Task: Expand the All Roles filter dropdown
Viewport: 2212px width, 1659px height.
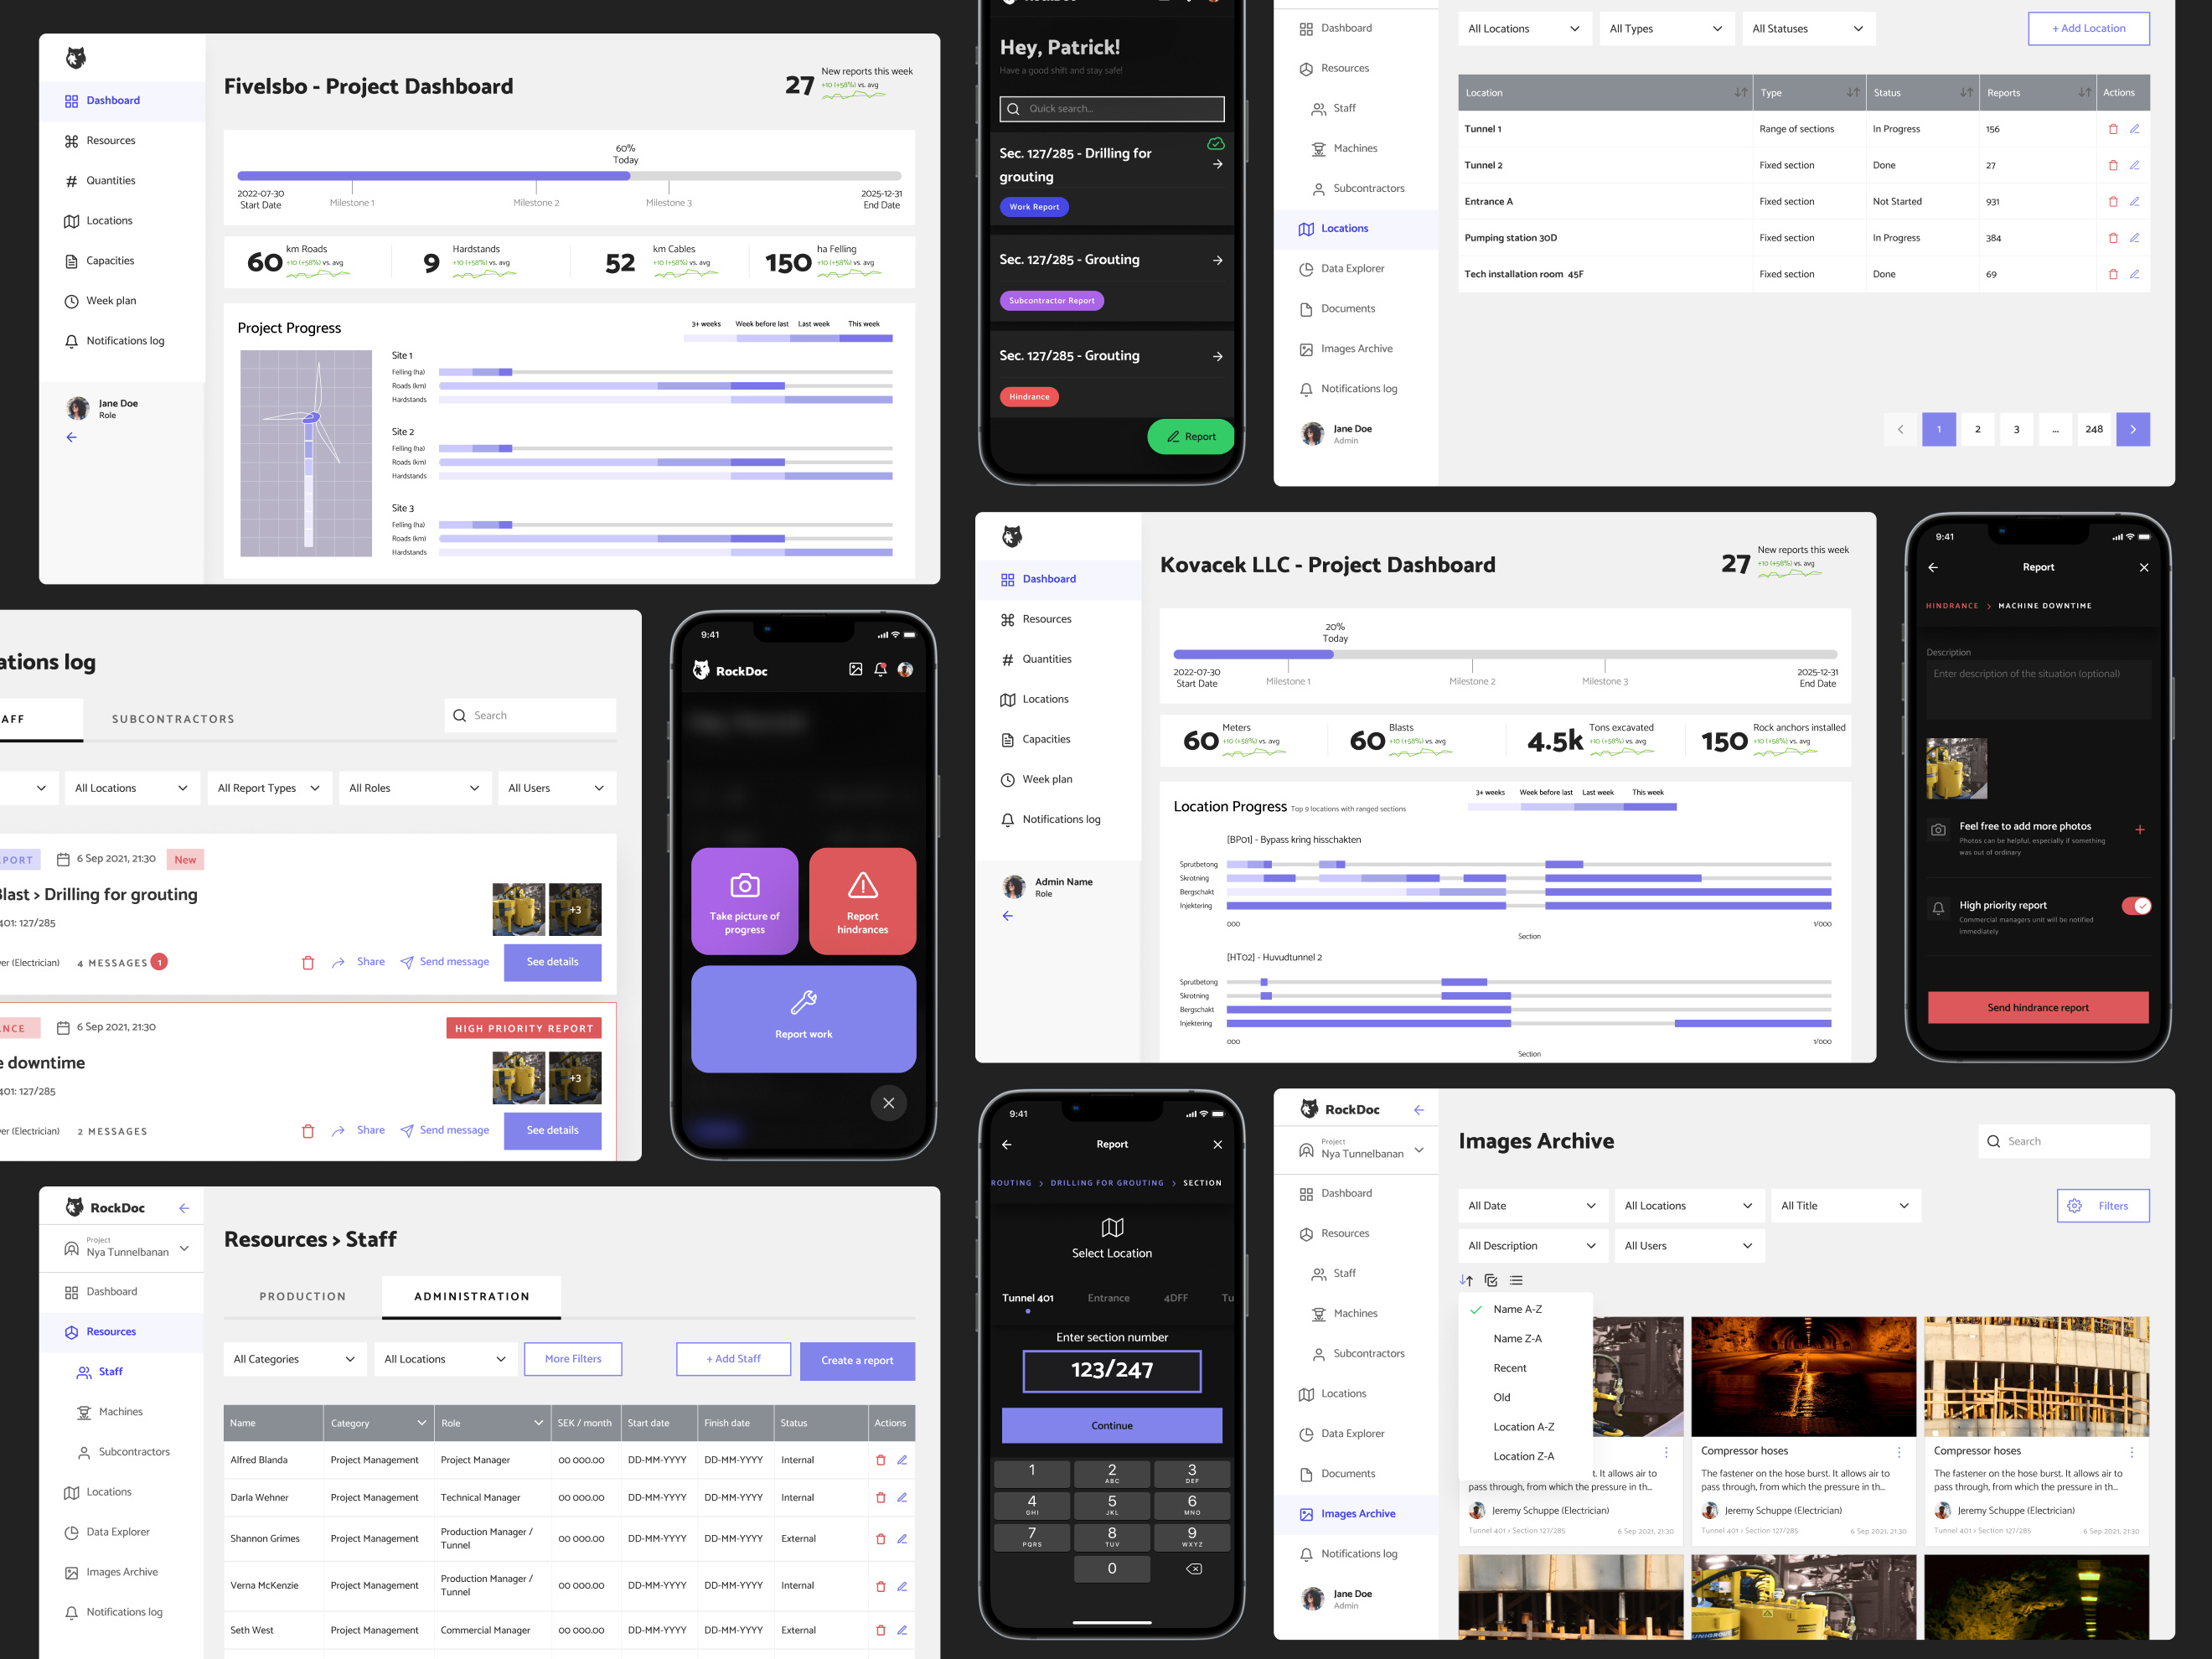Action: pos(414,788)
